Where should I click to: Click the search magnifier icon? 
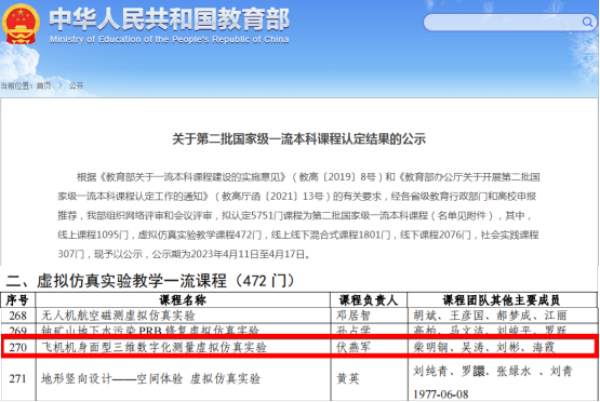587,22
